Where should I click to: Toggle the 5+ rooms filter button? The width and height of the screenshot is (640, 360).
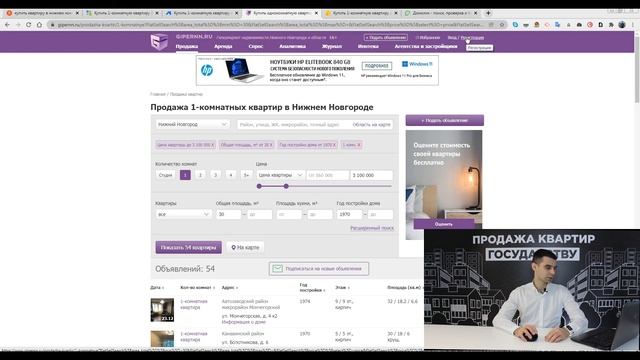[x=246, y=175]
